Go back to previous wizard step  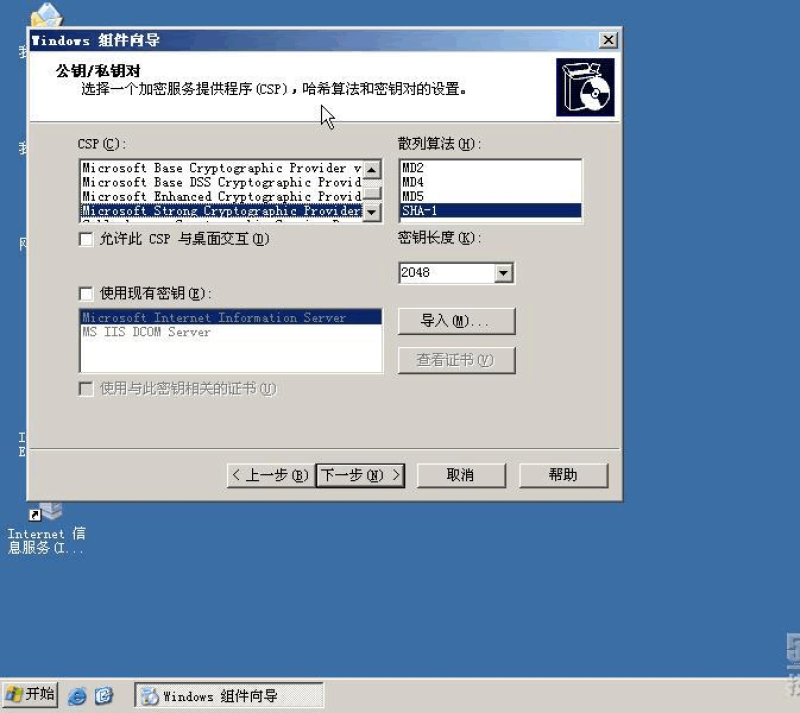270,475
